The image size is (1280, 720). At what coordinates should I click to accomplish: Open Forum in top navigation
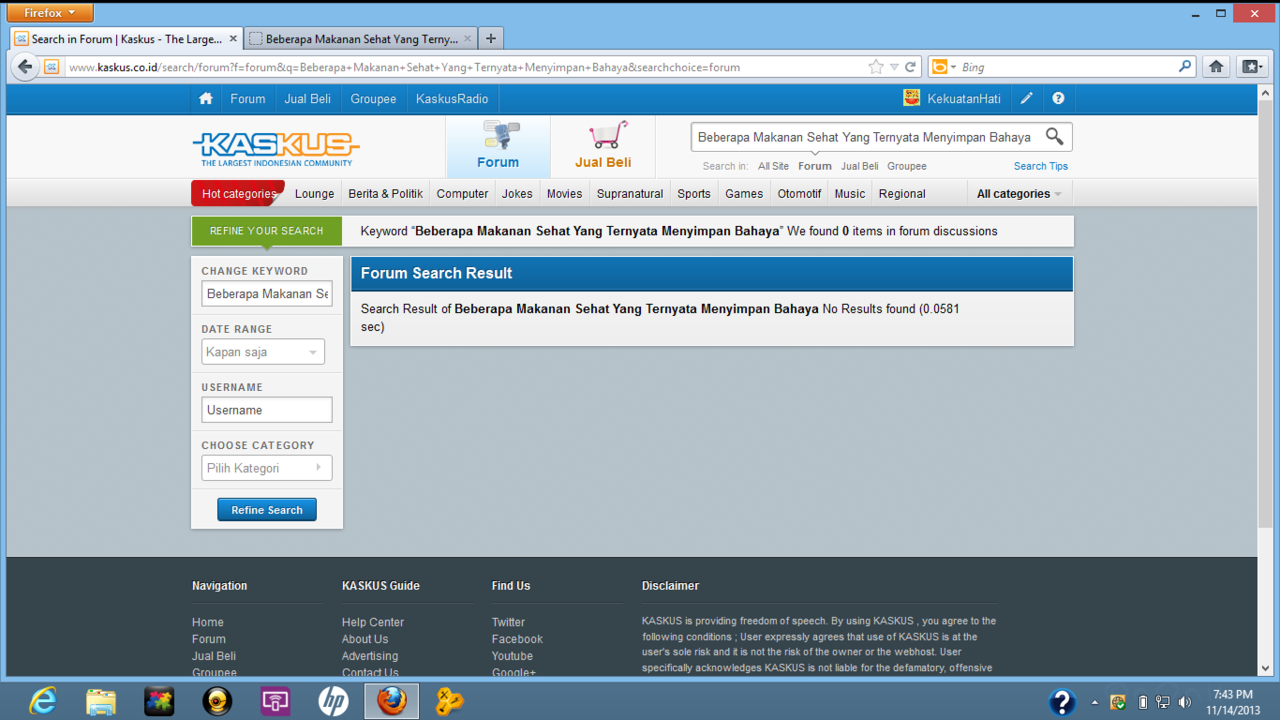(248, 99)
